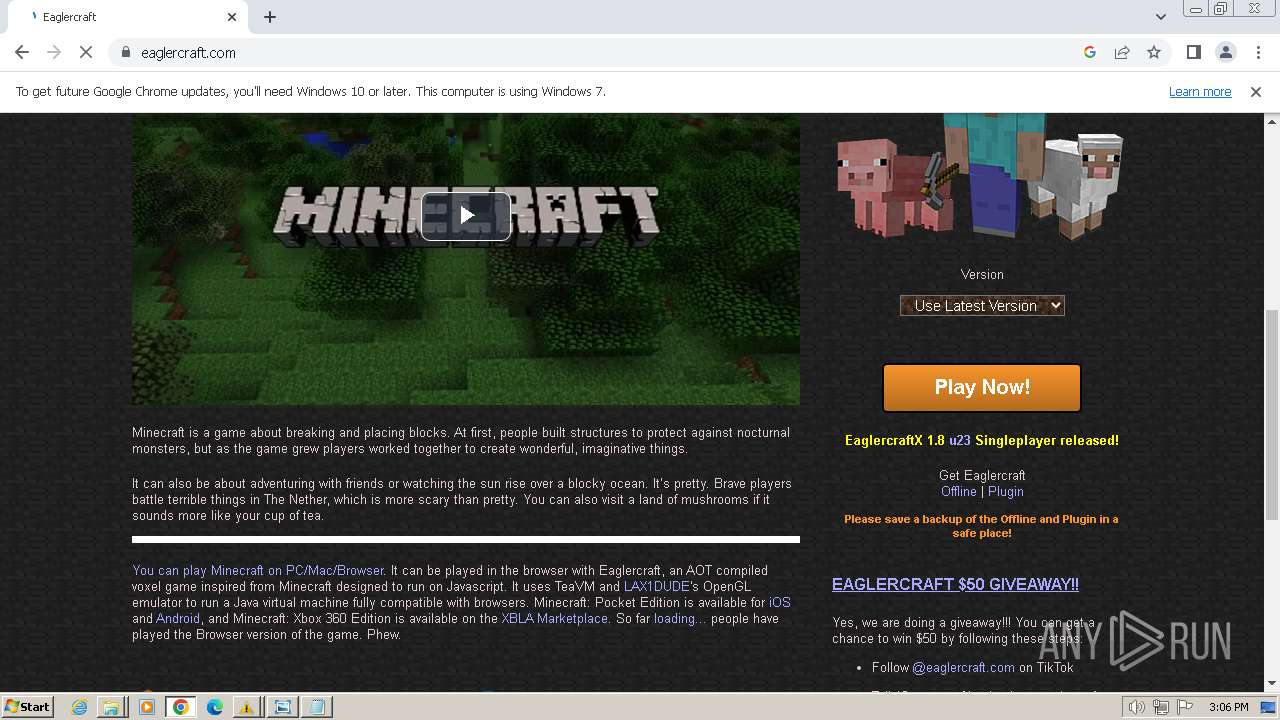Click the Minecraft characters artwork image

click(x=980, y=177)
